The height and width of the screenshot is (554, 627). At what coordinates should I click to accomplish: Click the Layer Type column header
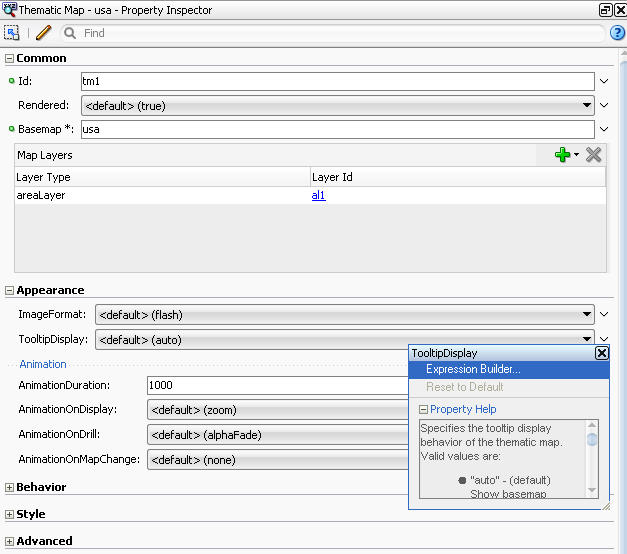(x=162, y=177)
